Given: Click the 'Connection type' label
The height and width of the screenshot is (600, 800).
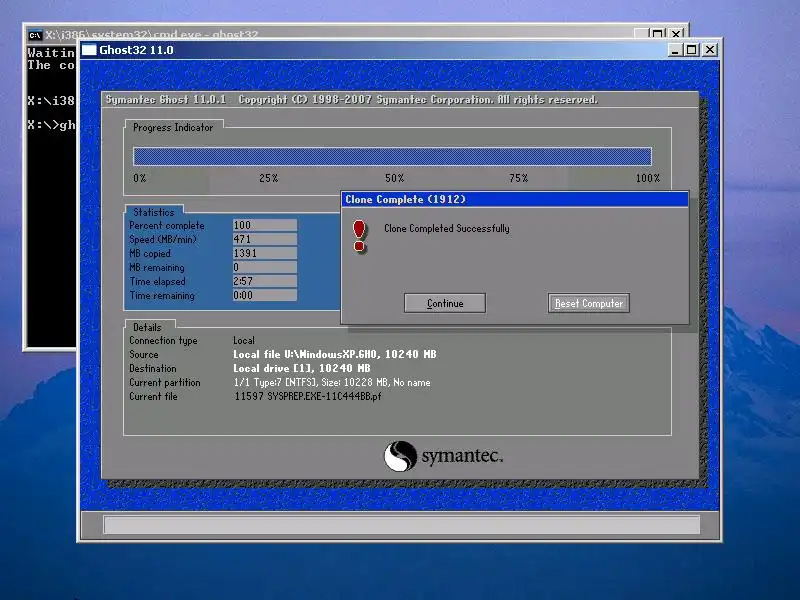Looking at the screenshot, I should pos(163,340).
